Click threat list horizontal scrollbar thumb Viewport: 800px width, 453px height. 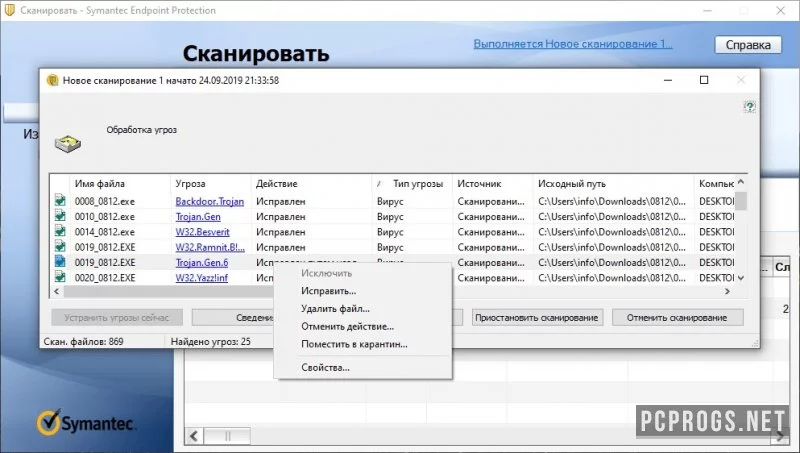coord(168,291)
